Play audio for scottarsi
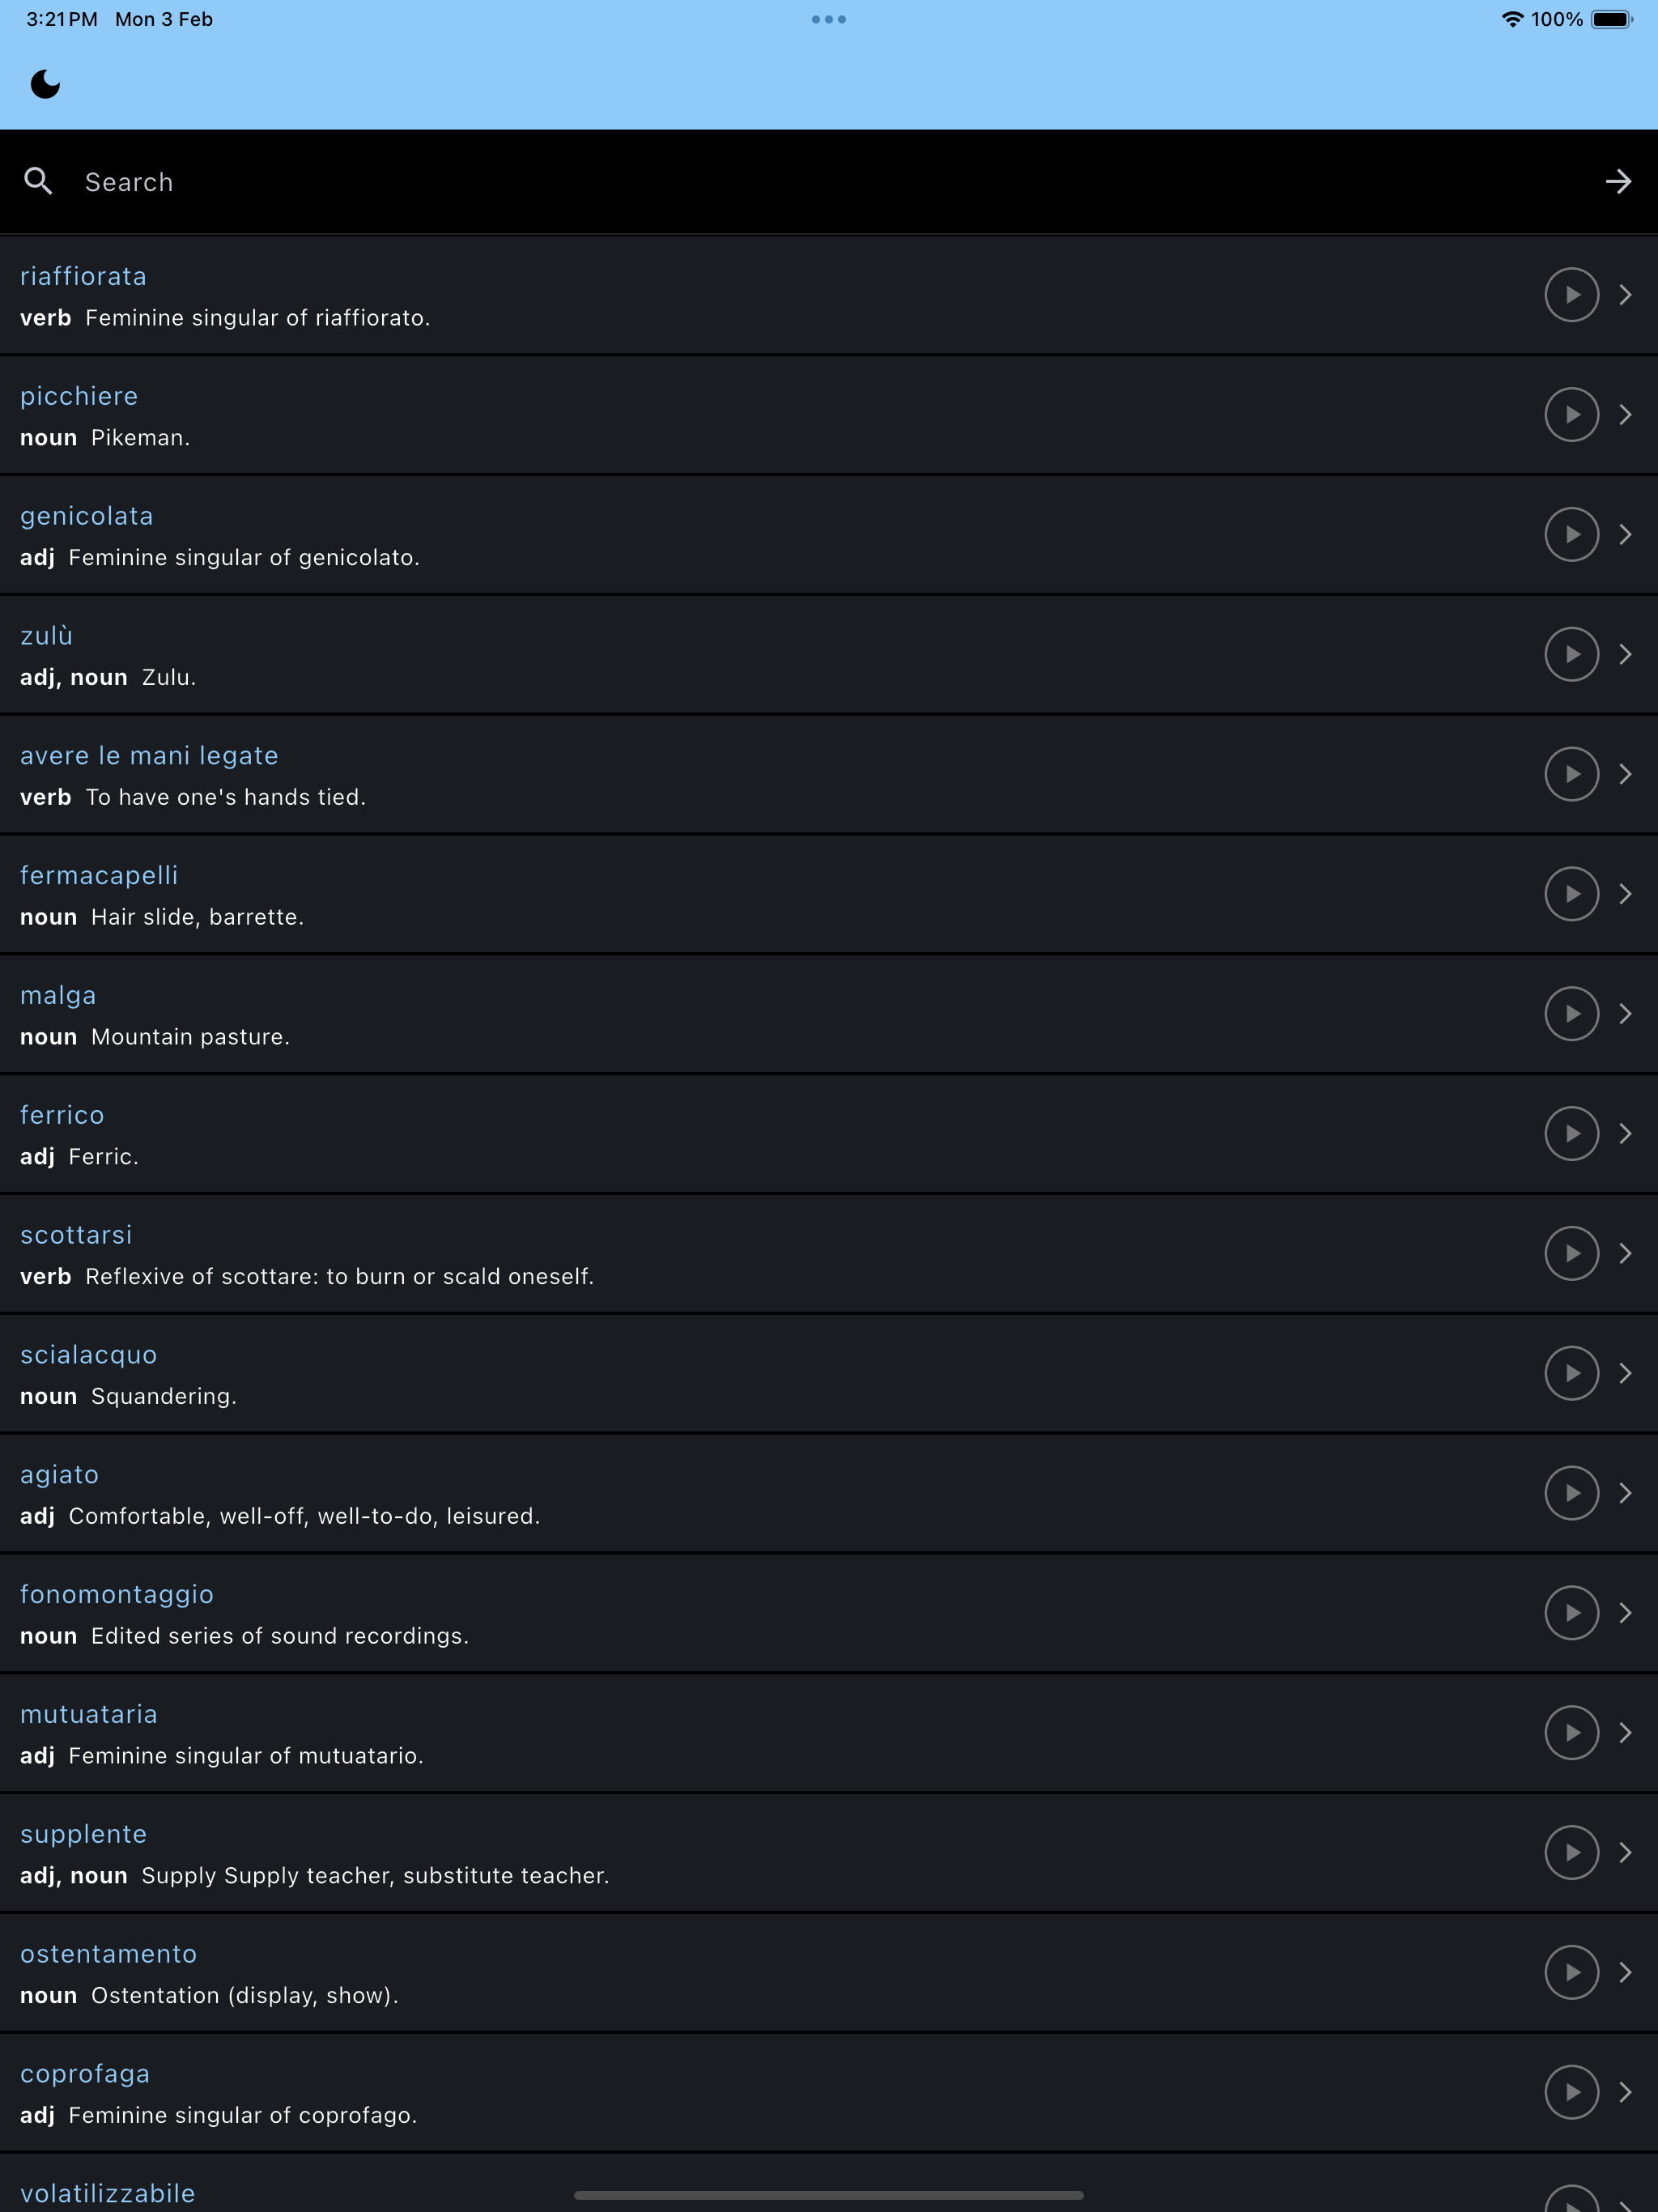The height and width of the screenshot is (2212, 1658). tap(1571, 1253)
